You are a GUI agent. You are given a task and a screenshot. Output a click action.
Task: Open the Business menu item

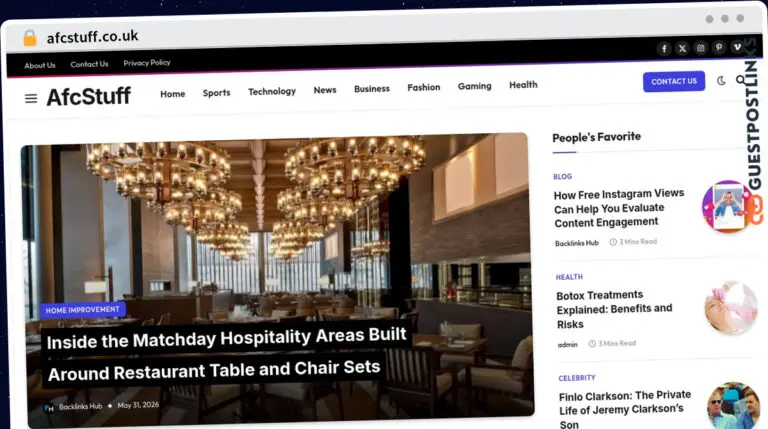(x=372, y=89)
